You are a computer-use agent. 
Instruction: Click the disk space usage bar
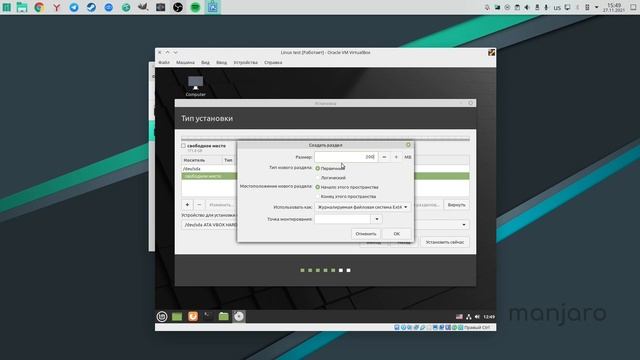tap(325, 139)
